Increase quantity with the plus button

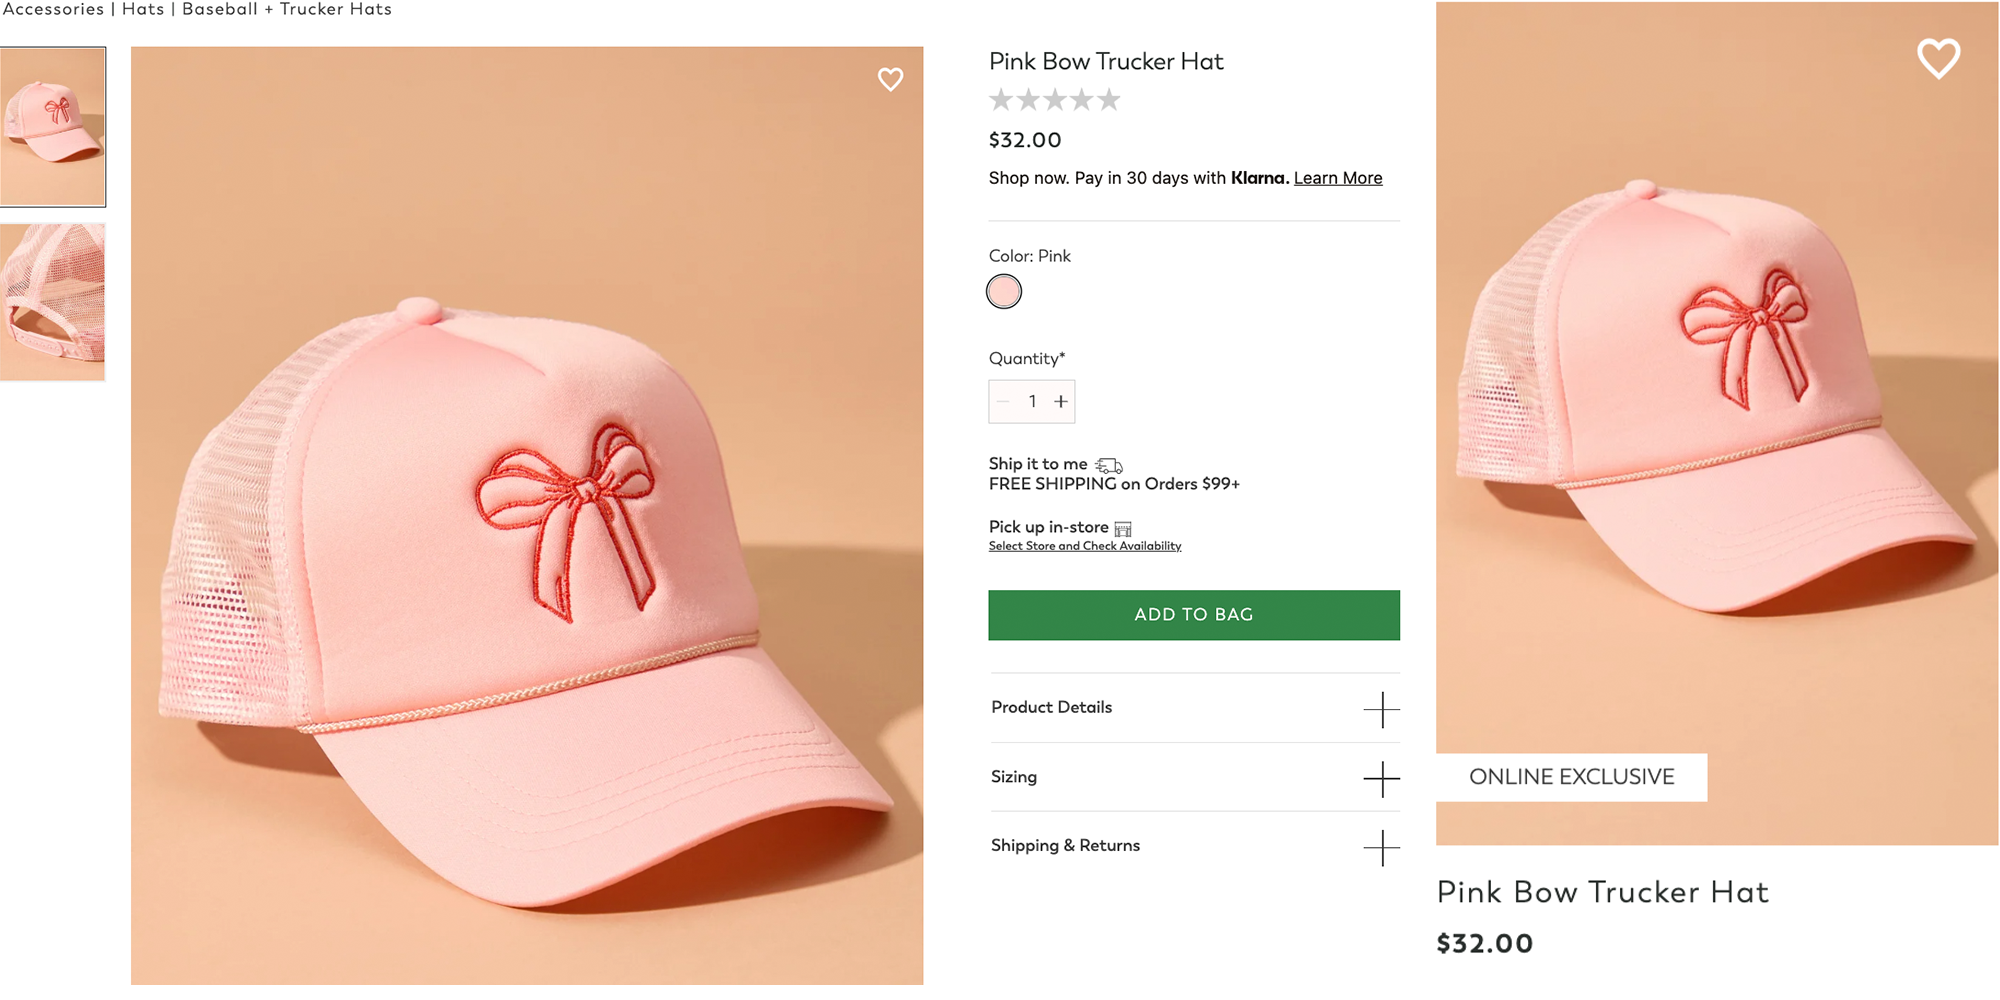pos(1061,402)
